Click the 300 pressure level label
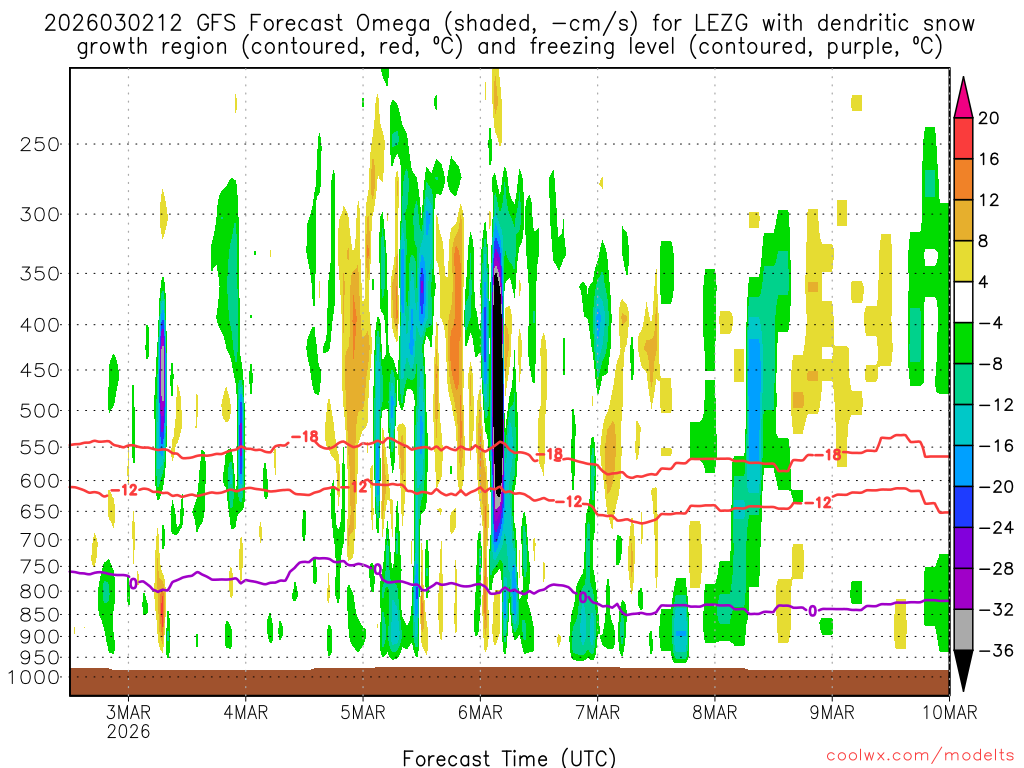The image size is (1024, 768). pyautogui.click(x=40, y=214)
